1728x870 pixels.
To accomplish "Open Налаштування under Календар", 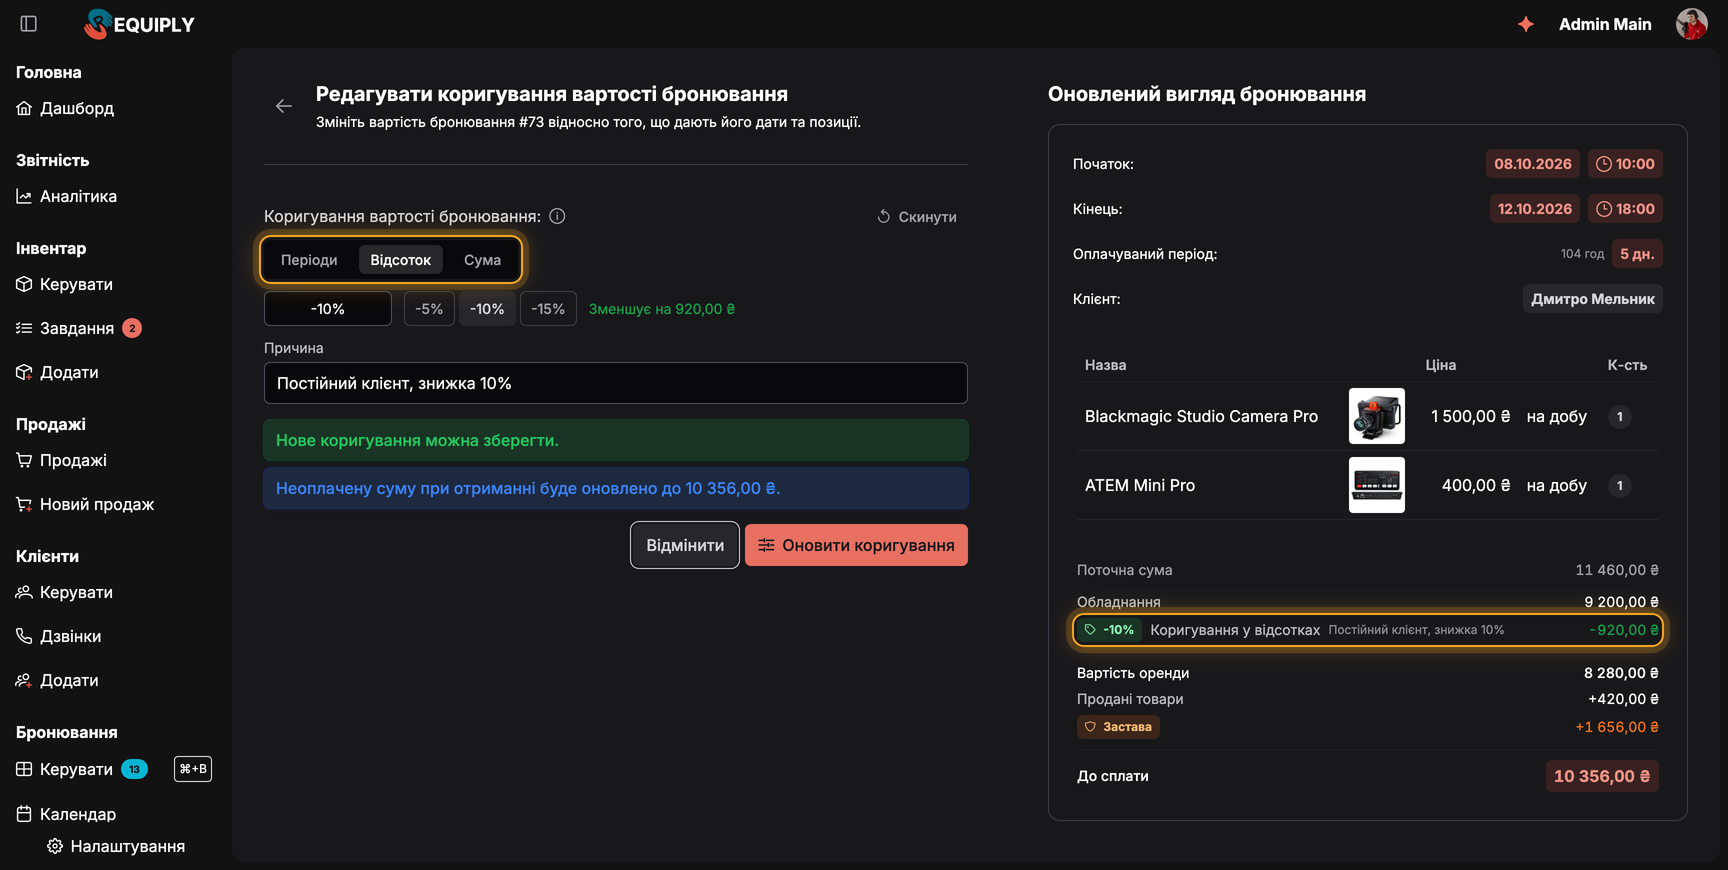I will coord(116,846).
